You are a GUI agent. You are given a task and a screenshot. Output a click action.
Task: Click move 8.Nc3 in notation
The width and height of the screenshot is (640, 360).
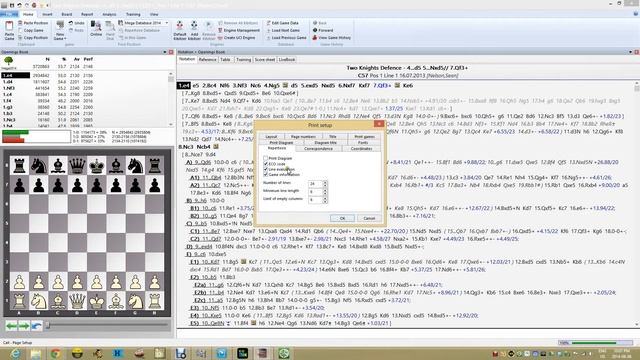click(x=186, y=147)
